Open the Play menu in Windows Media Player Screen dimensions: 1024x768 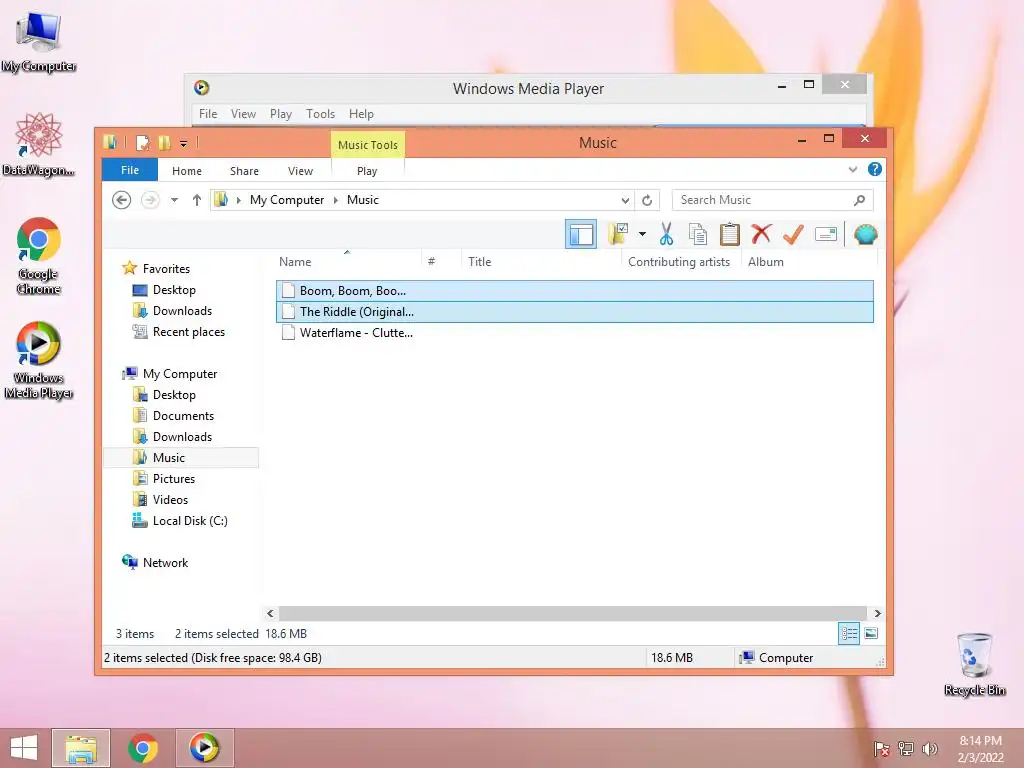281,114
